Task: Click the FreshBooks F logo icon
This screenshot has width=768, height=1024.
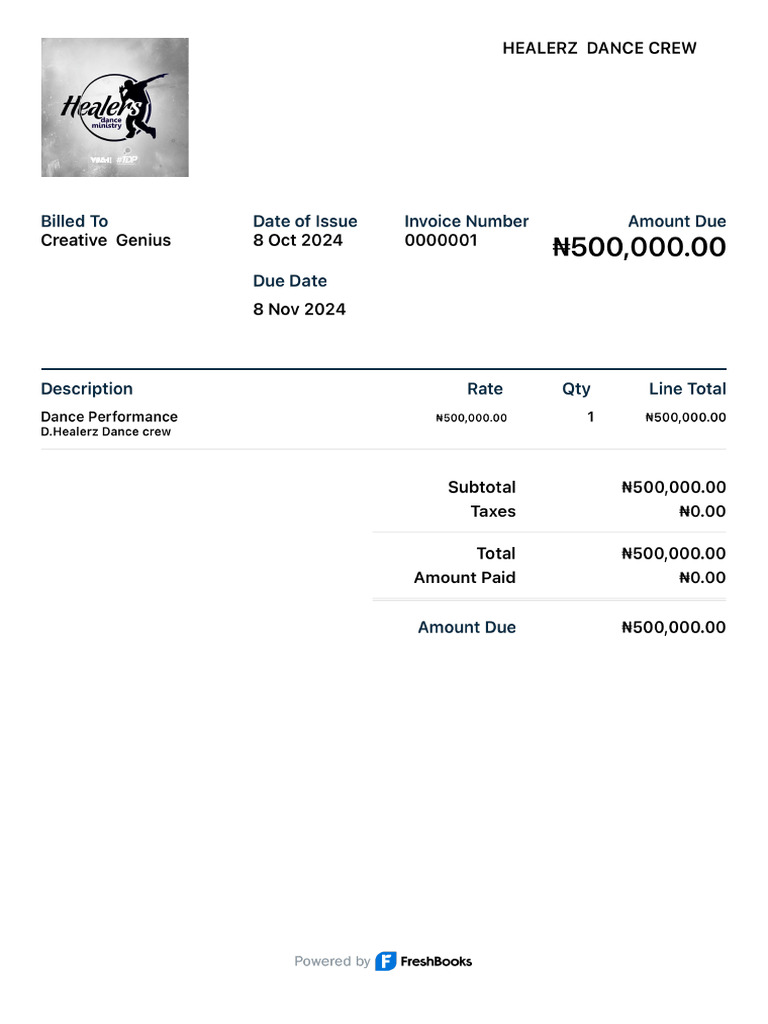Action: click(385, 961)
